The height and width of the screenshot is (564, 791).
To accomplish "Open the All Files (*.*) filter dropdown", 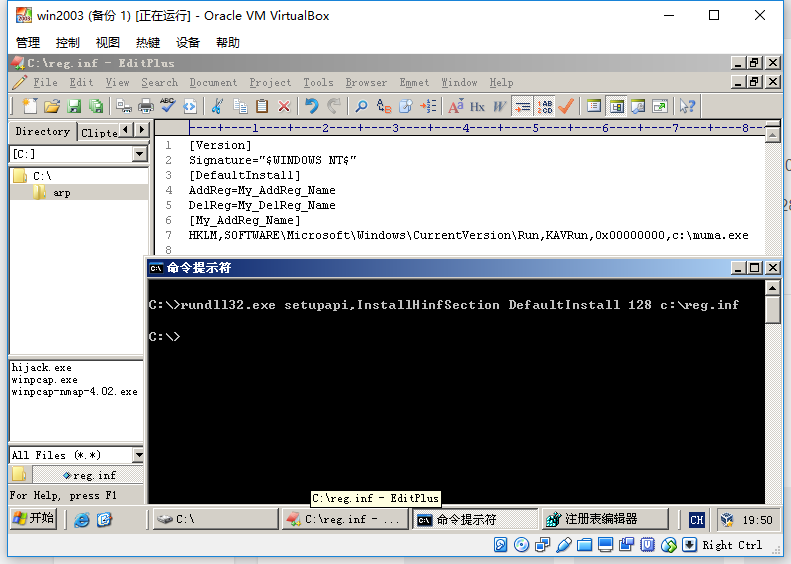I will tap(138, 455).
